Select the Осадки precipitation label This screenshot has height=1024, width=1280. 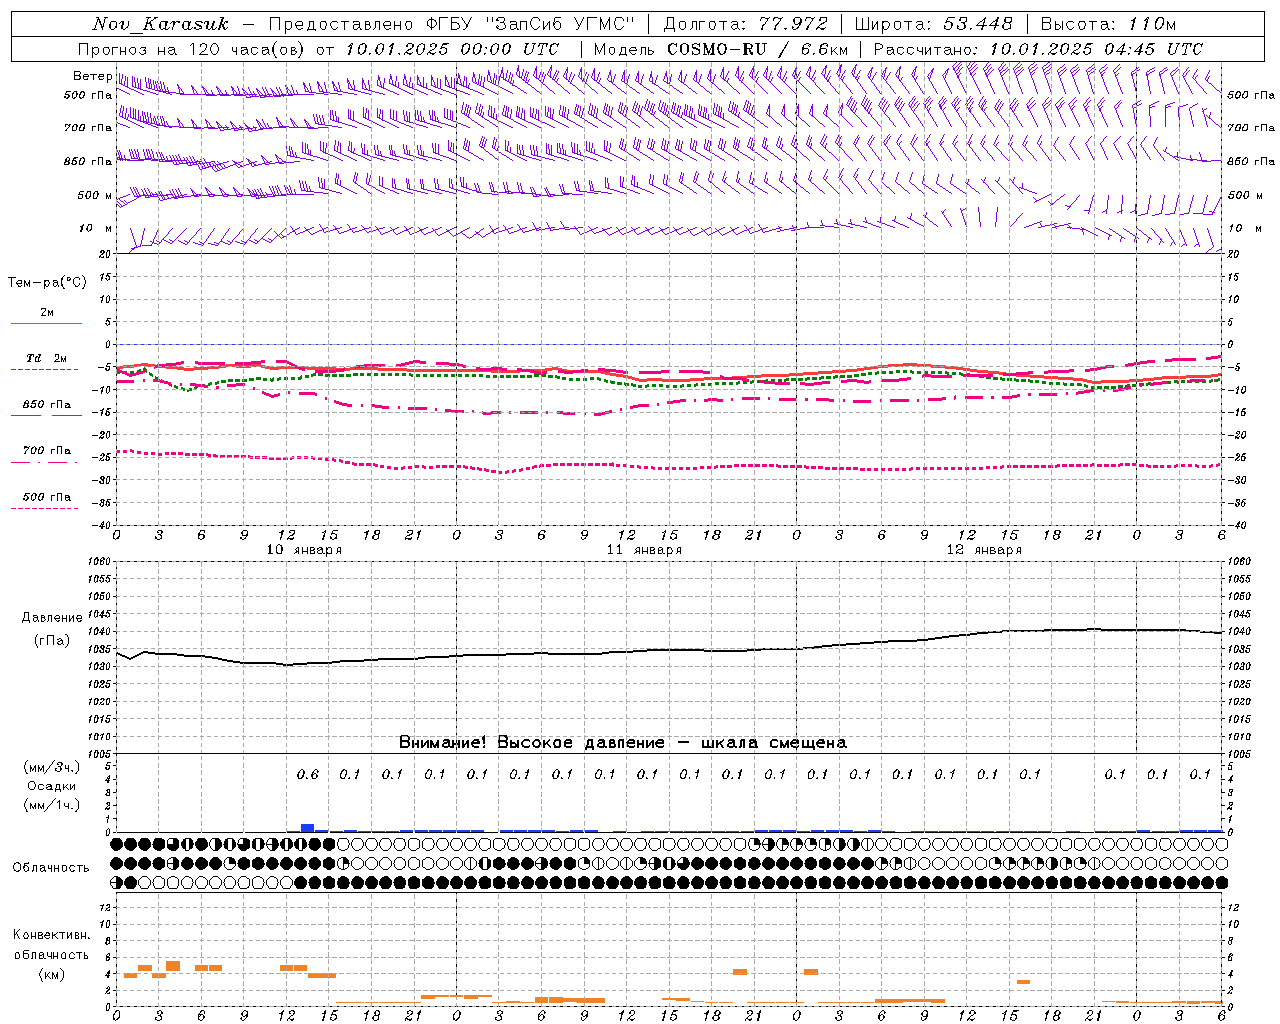[x=52, y=786]
